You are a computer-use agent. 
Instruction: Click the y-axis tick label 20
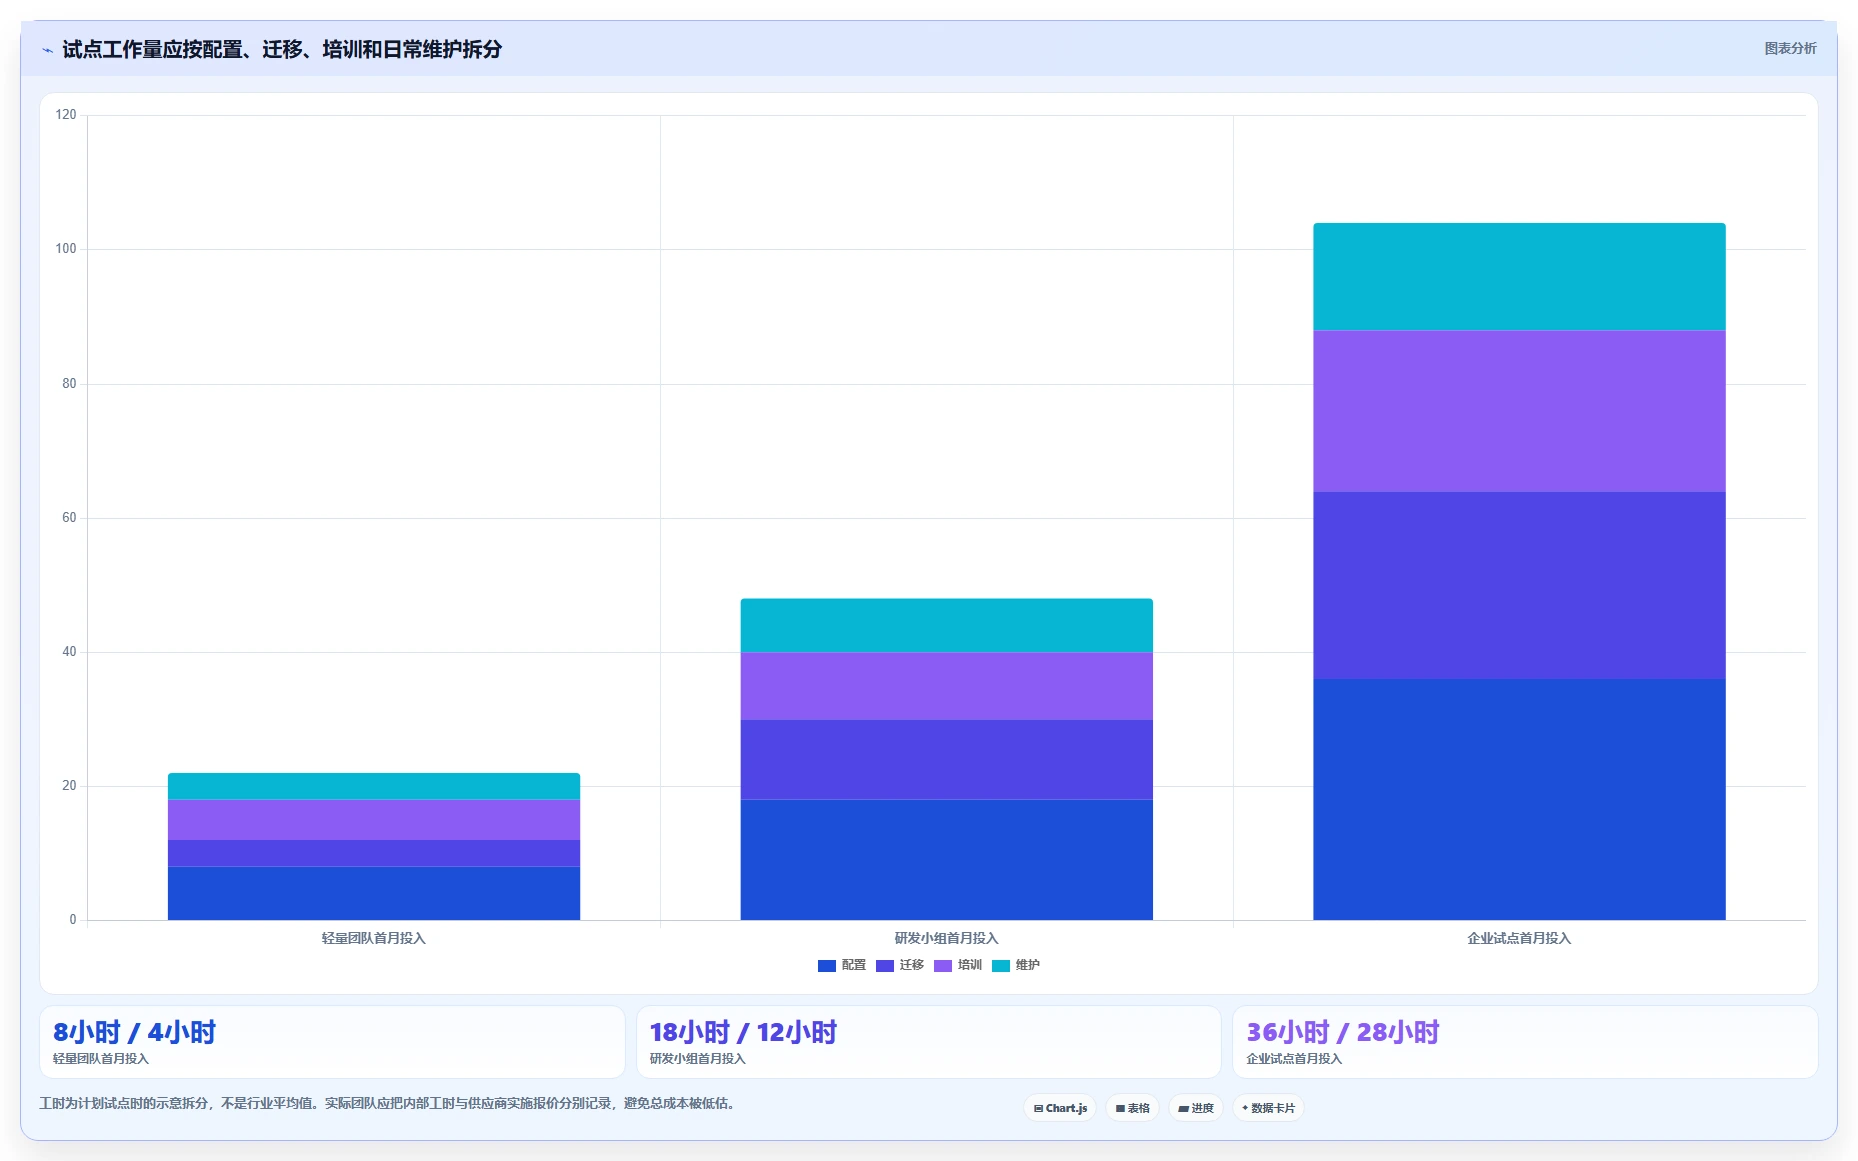pyautogui.click(x=69, y=786)
